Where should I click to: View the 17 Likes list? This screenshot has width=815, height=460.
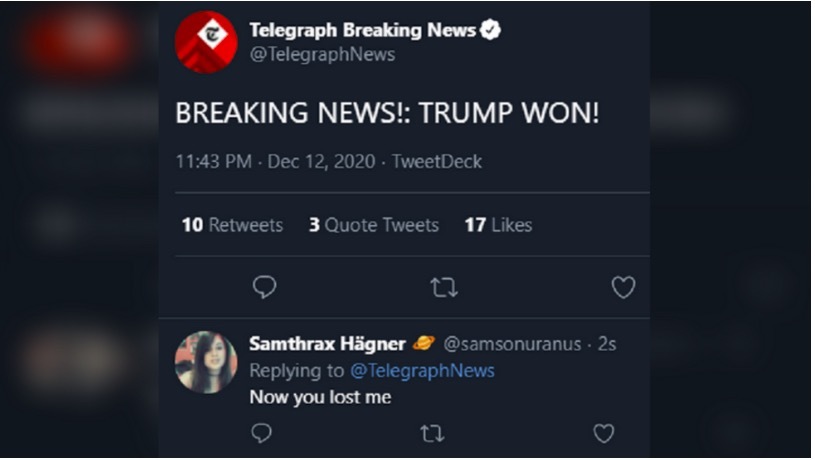498,225
